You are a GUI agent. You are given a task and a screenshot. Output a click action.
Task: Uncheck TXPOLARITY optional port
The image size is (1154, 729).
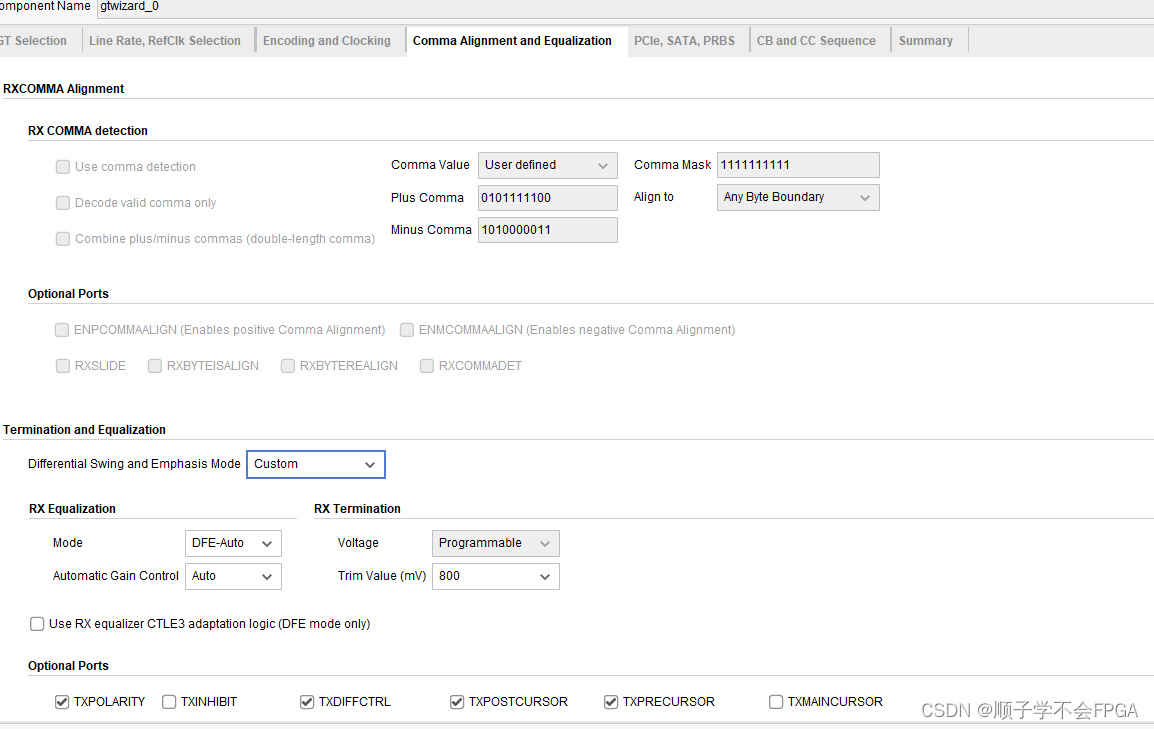click(x=62, y=703)
